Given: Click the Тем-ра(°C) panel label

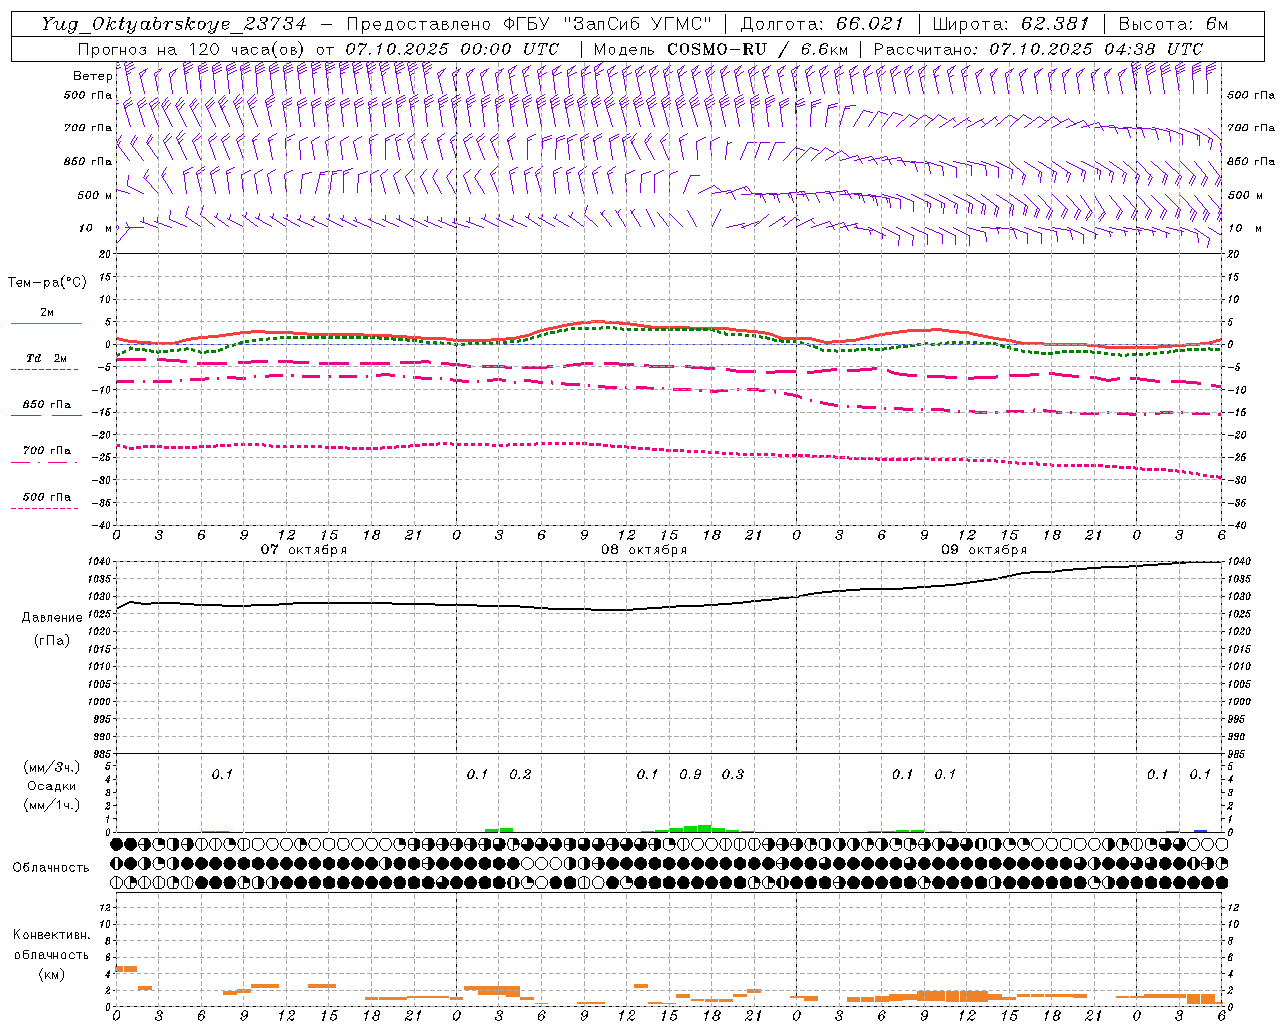Looking at the screenshot, I should [47, 283].
